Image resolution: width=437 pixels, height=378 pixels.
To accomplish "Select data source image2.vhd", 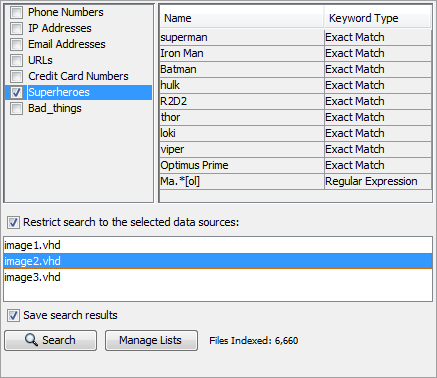I will [x=218, y=261].
